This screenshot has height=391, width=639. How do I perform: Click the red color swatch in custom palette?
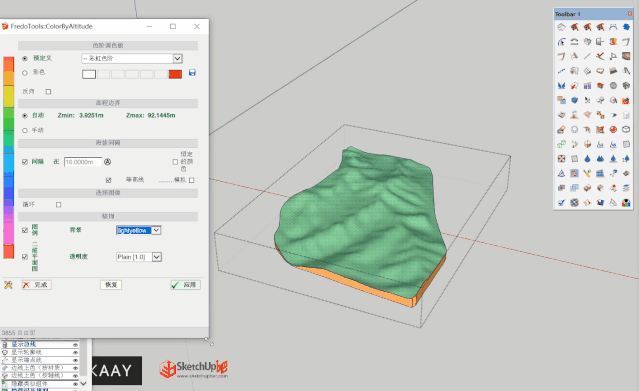[175, 74]
